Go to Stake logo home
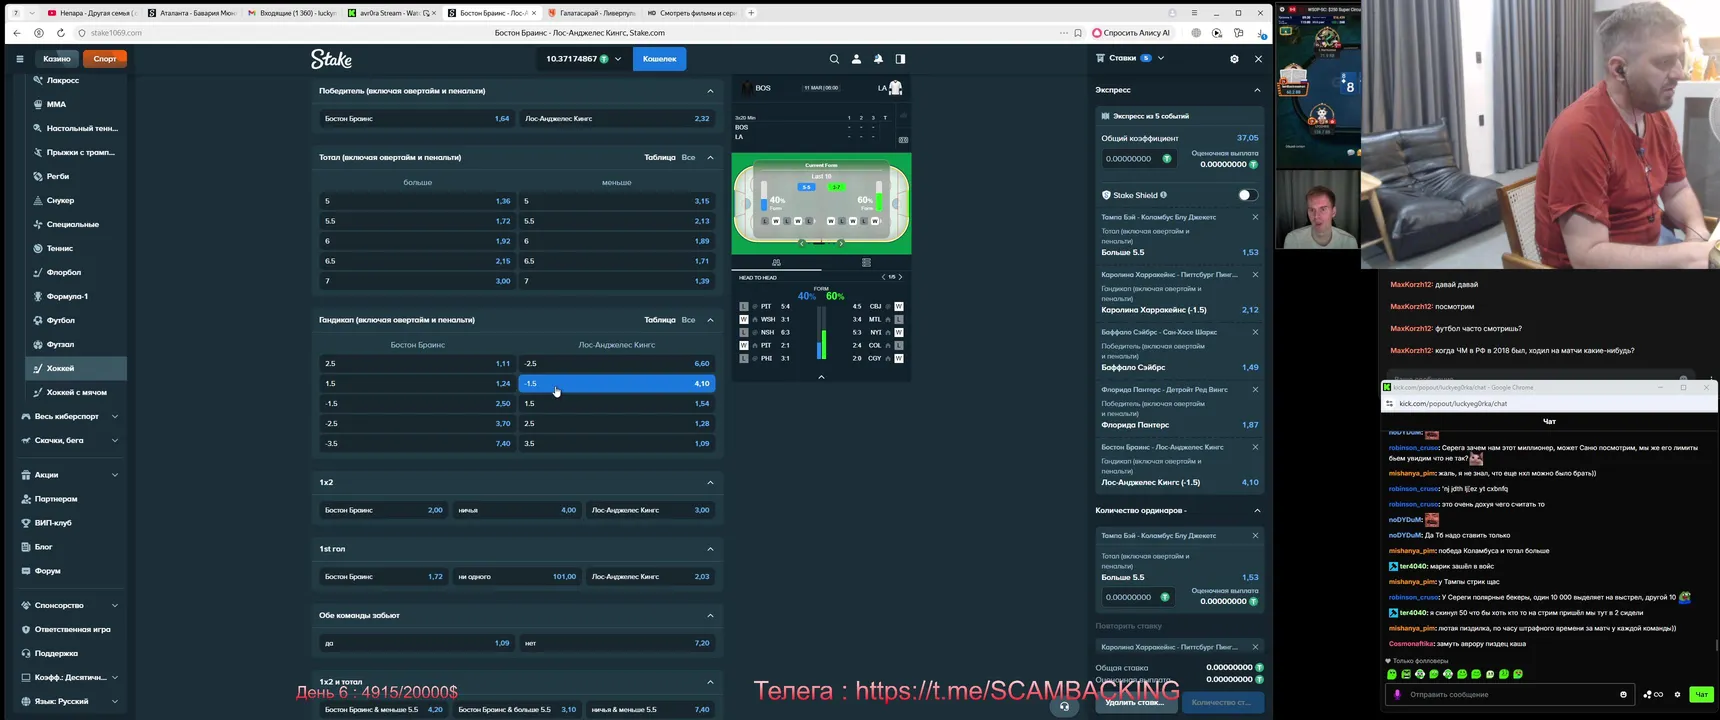The image size is (1720, 720). coord(331,59)
